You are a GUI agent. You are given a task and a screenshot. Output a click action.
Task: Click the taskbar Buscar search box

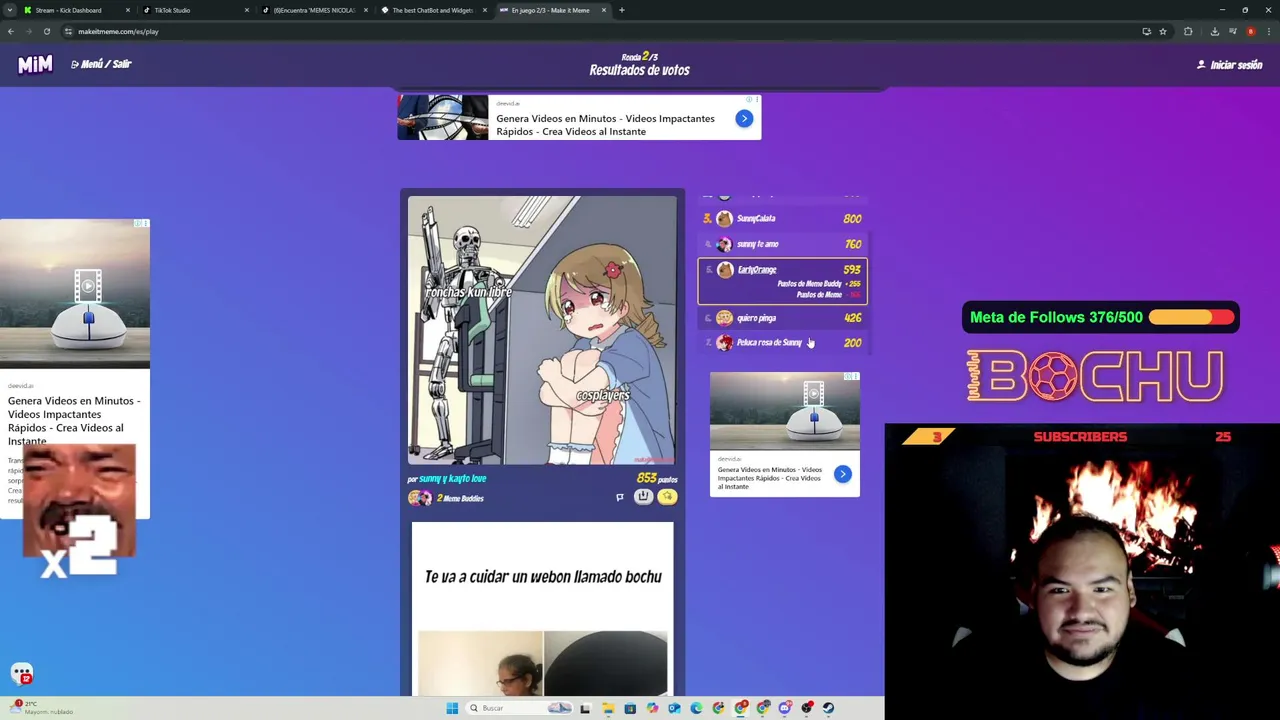click(519, 708)
